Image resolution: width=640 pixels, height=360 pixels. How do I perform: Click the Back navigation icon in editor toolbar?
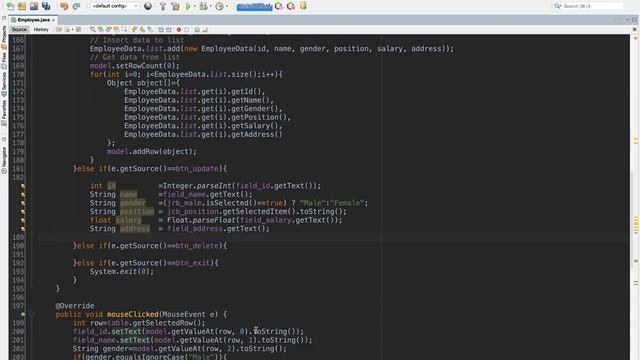tap(67, 29)
